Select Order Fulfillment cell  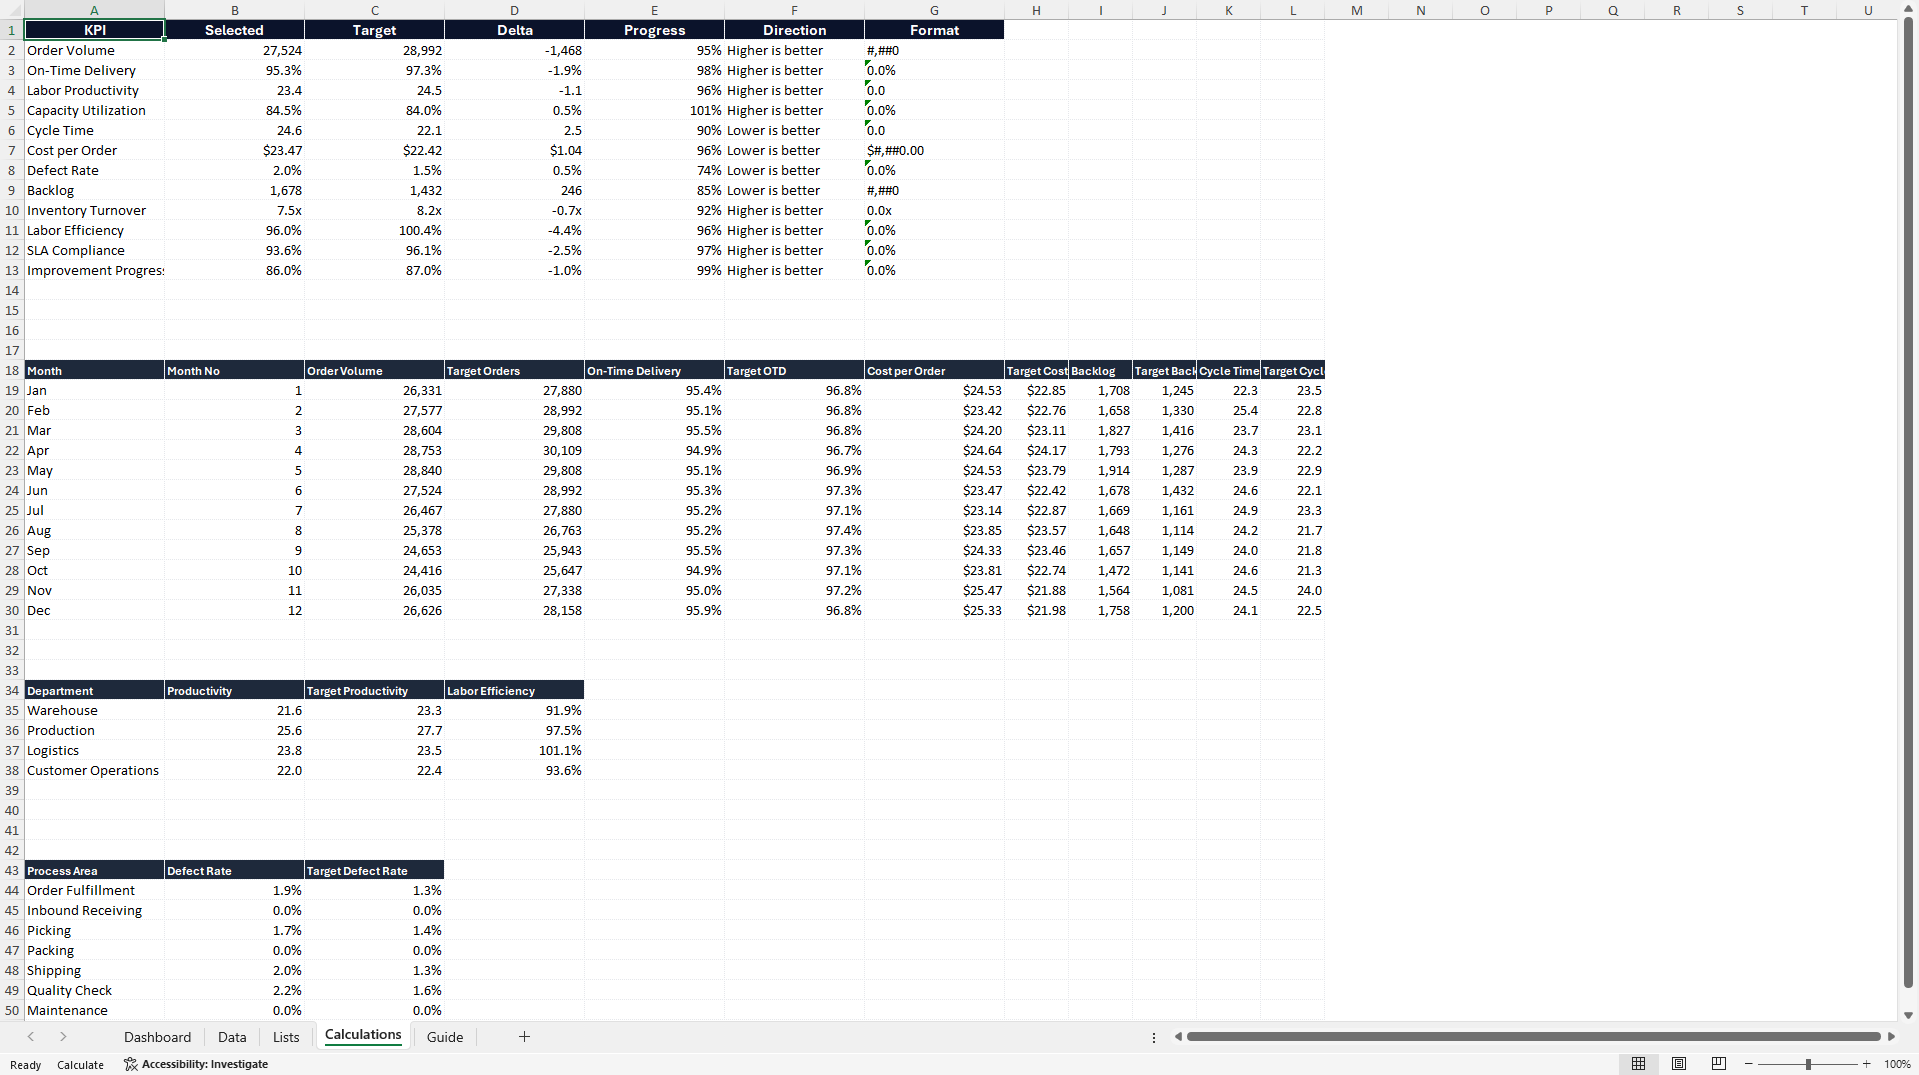coord(95,890)
